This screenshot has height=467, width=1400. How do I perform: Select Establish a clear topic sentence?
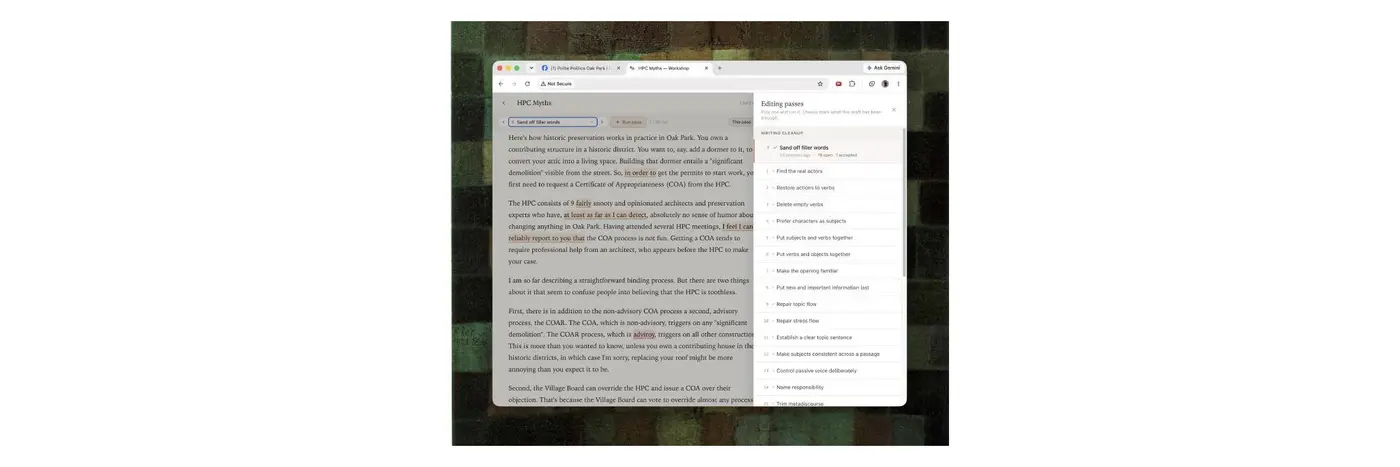(x=829, y=337)
